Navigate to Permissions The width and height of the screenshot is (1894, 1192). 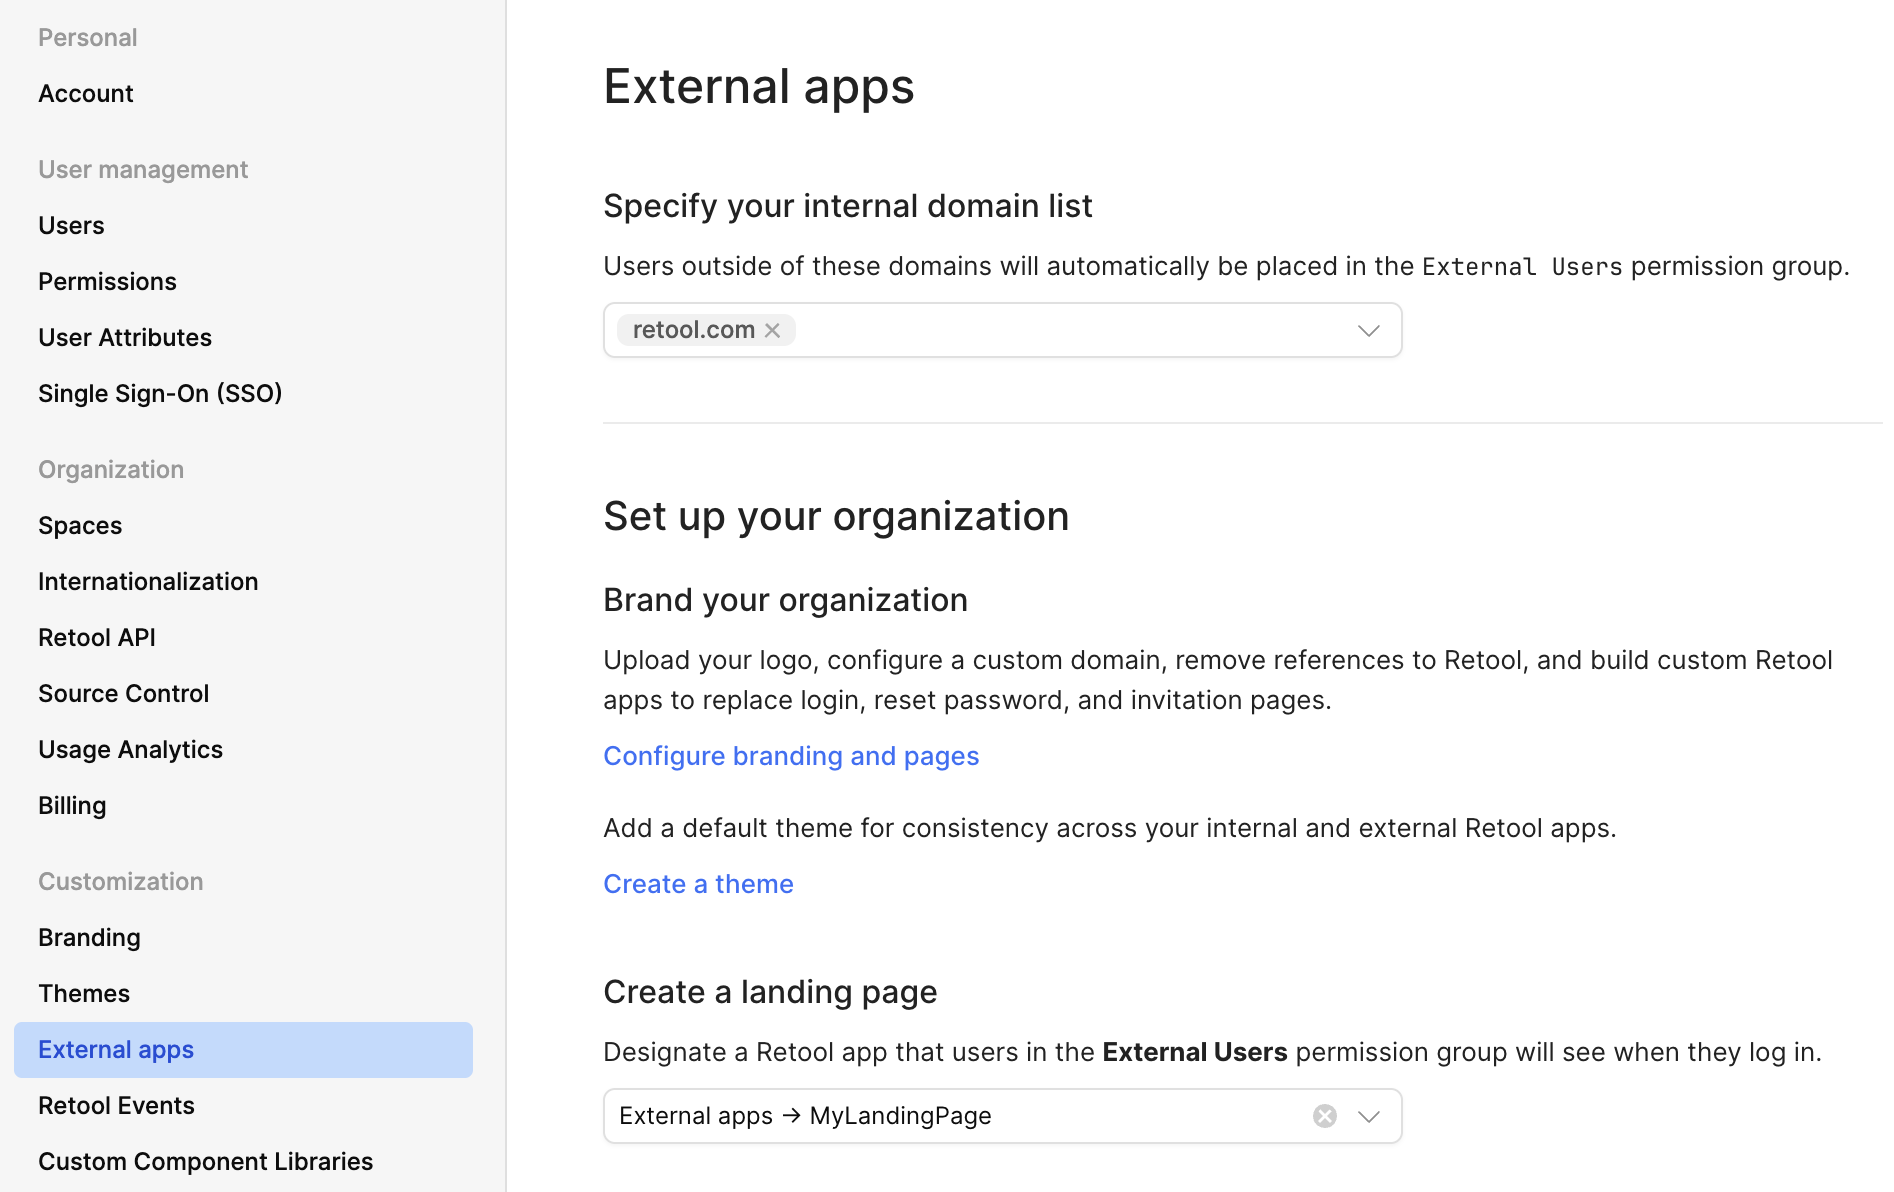(x=107, y=282)
